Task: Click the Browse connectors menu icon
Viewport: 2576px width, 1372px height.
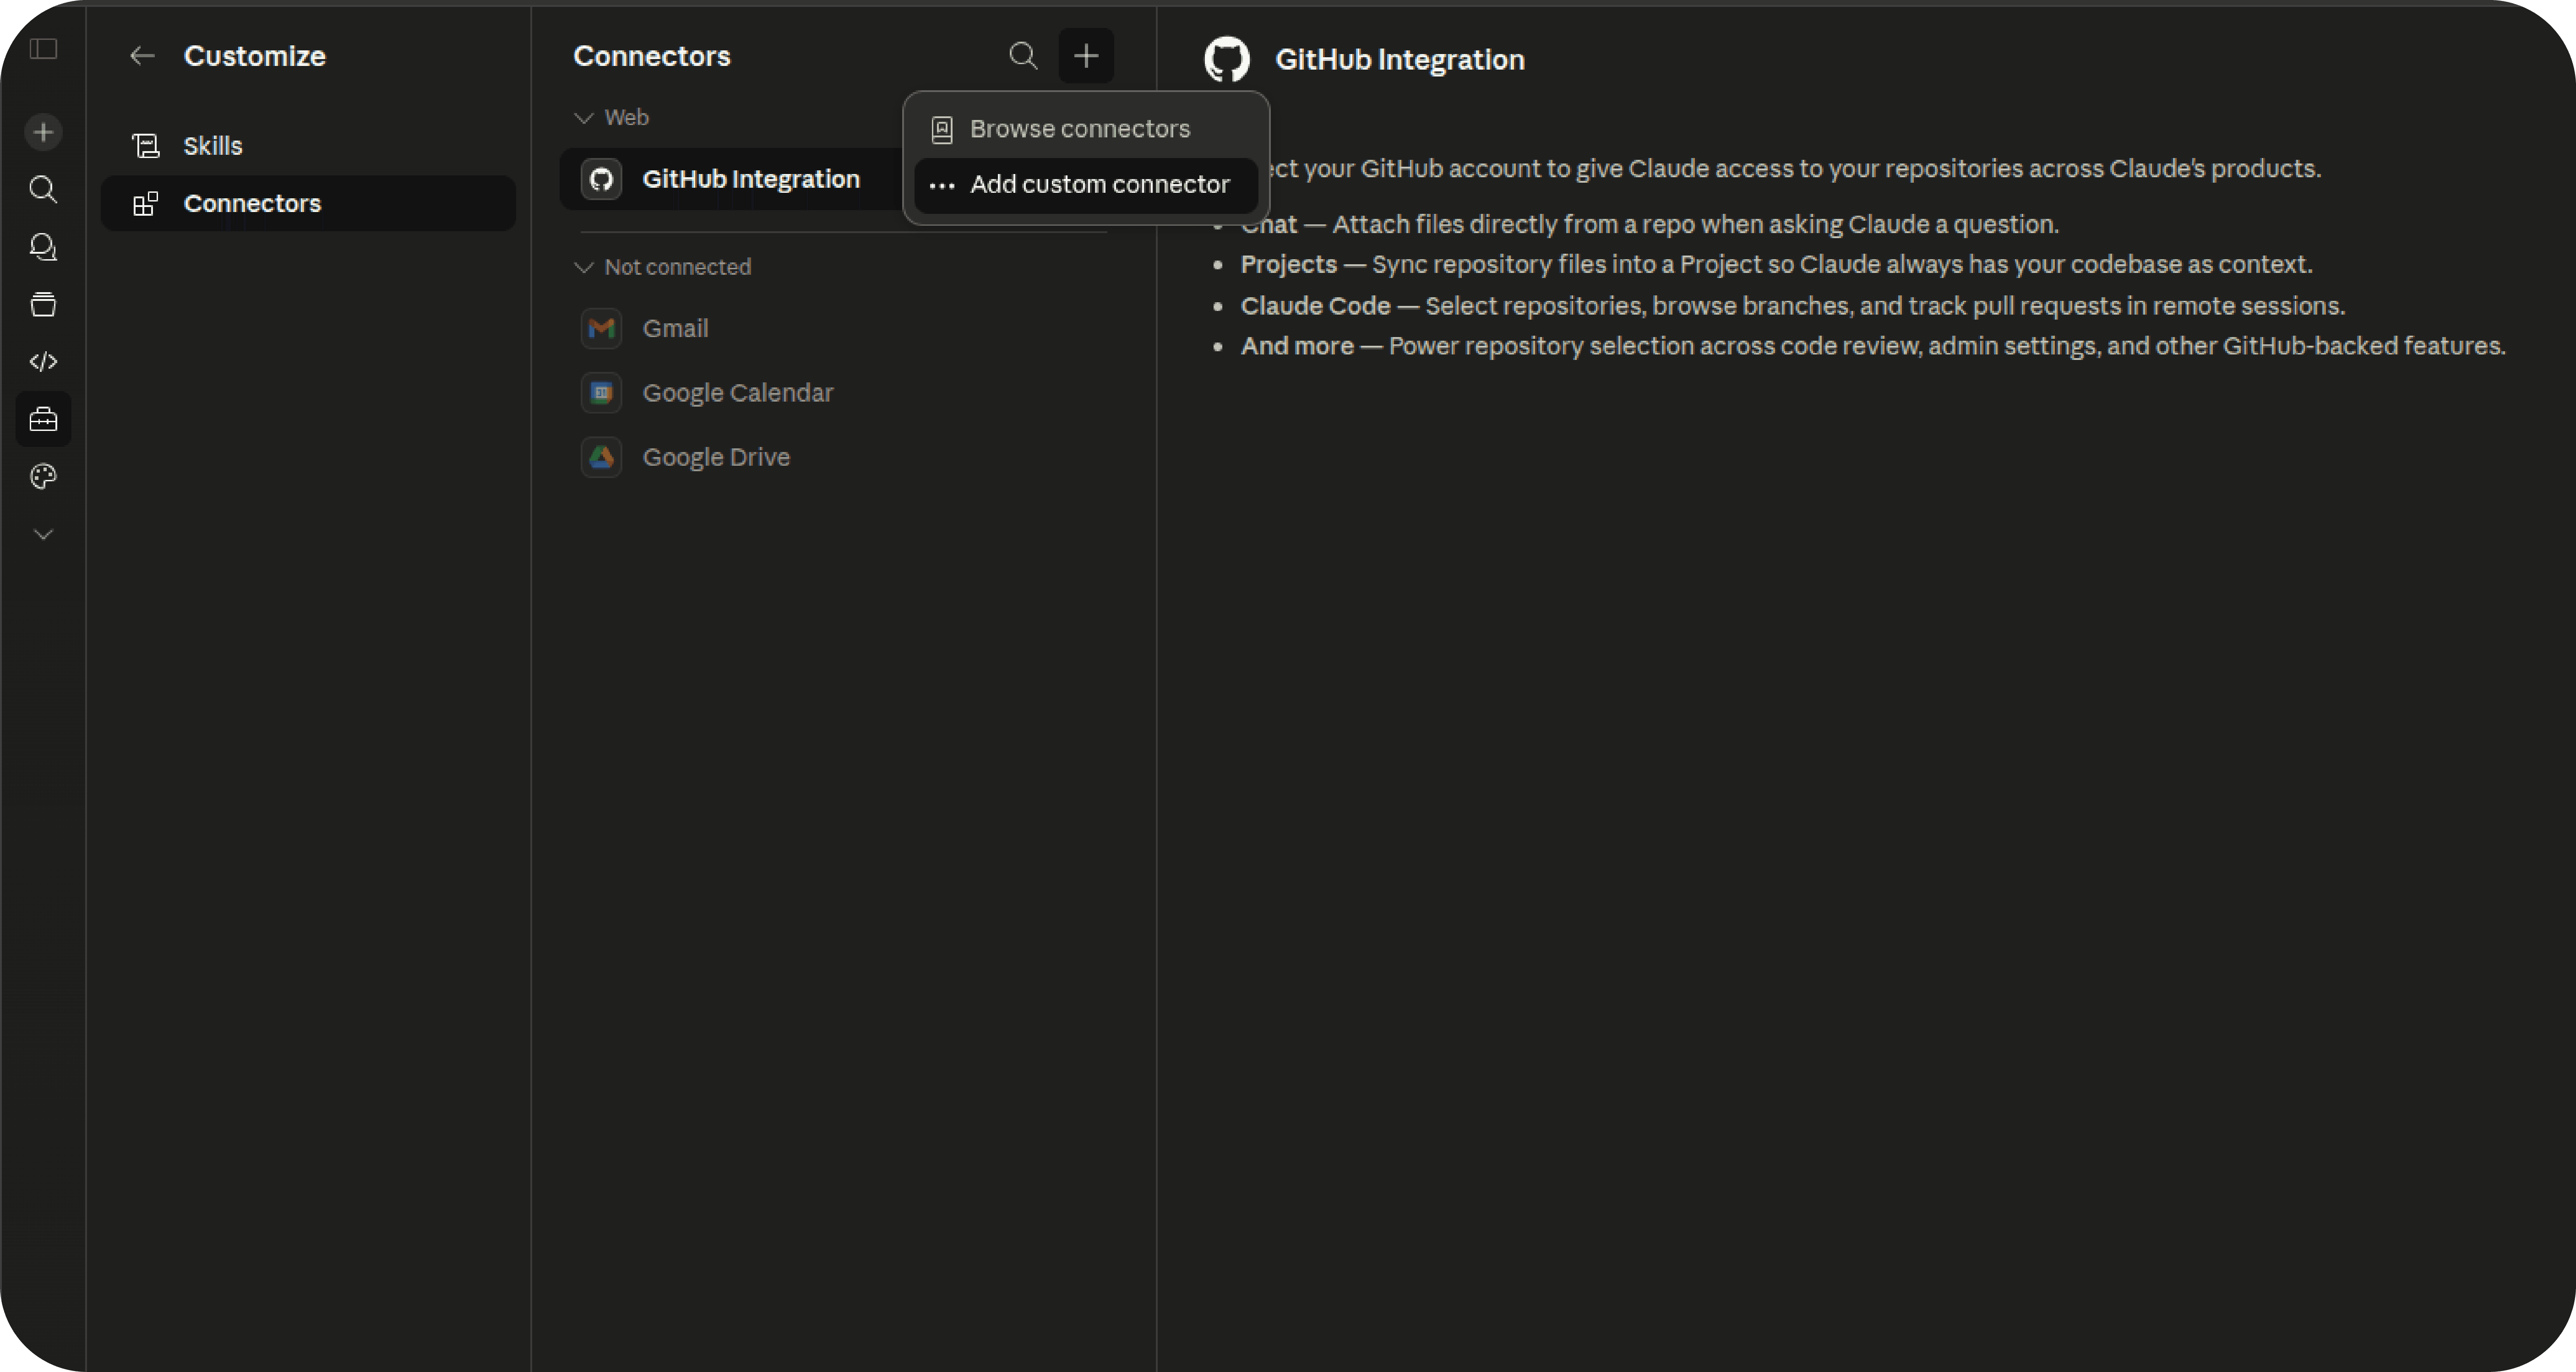Action: coord(941,129)
